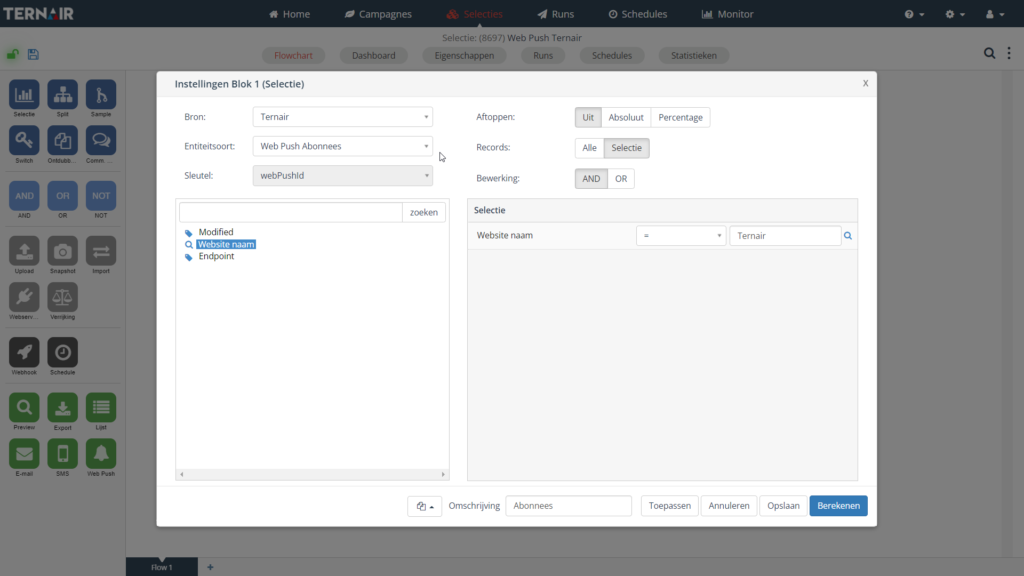
Task: Select the Switch block icon
Action: coord(24,140)
